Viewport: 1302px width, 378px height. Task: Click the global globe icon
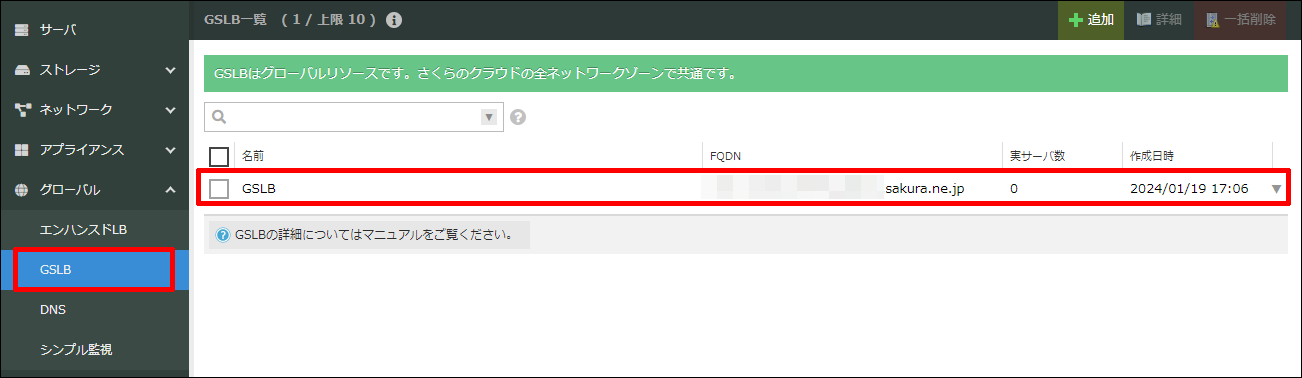coord(21,190)
